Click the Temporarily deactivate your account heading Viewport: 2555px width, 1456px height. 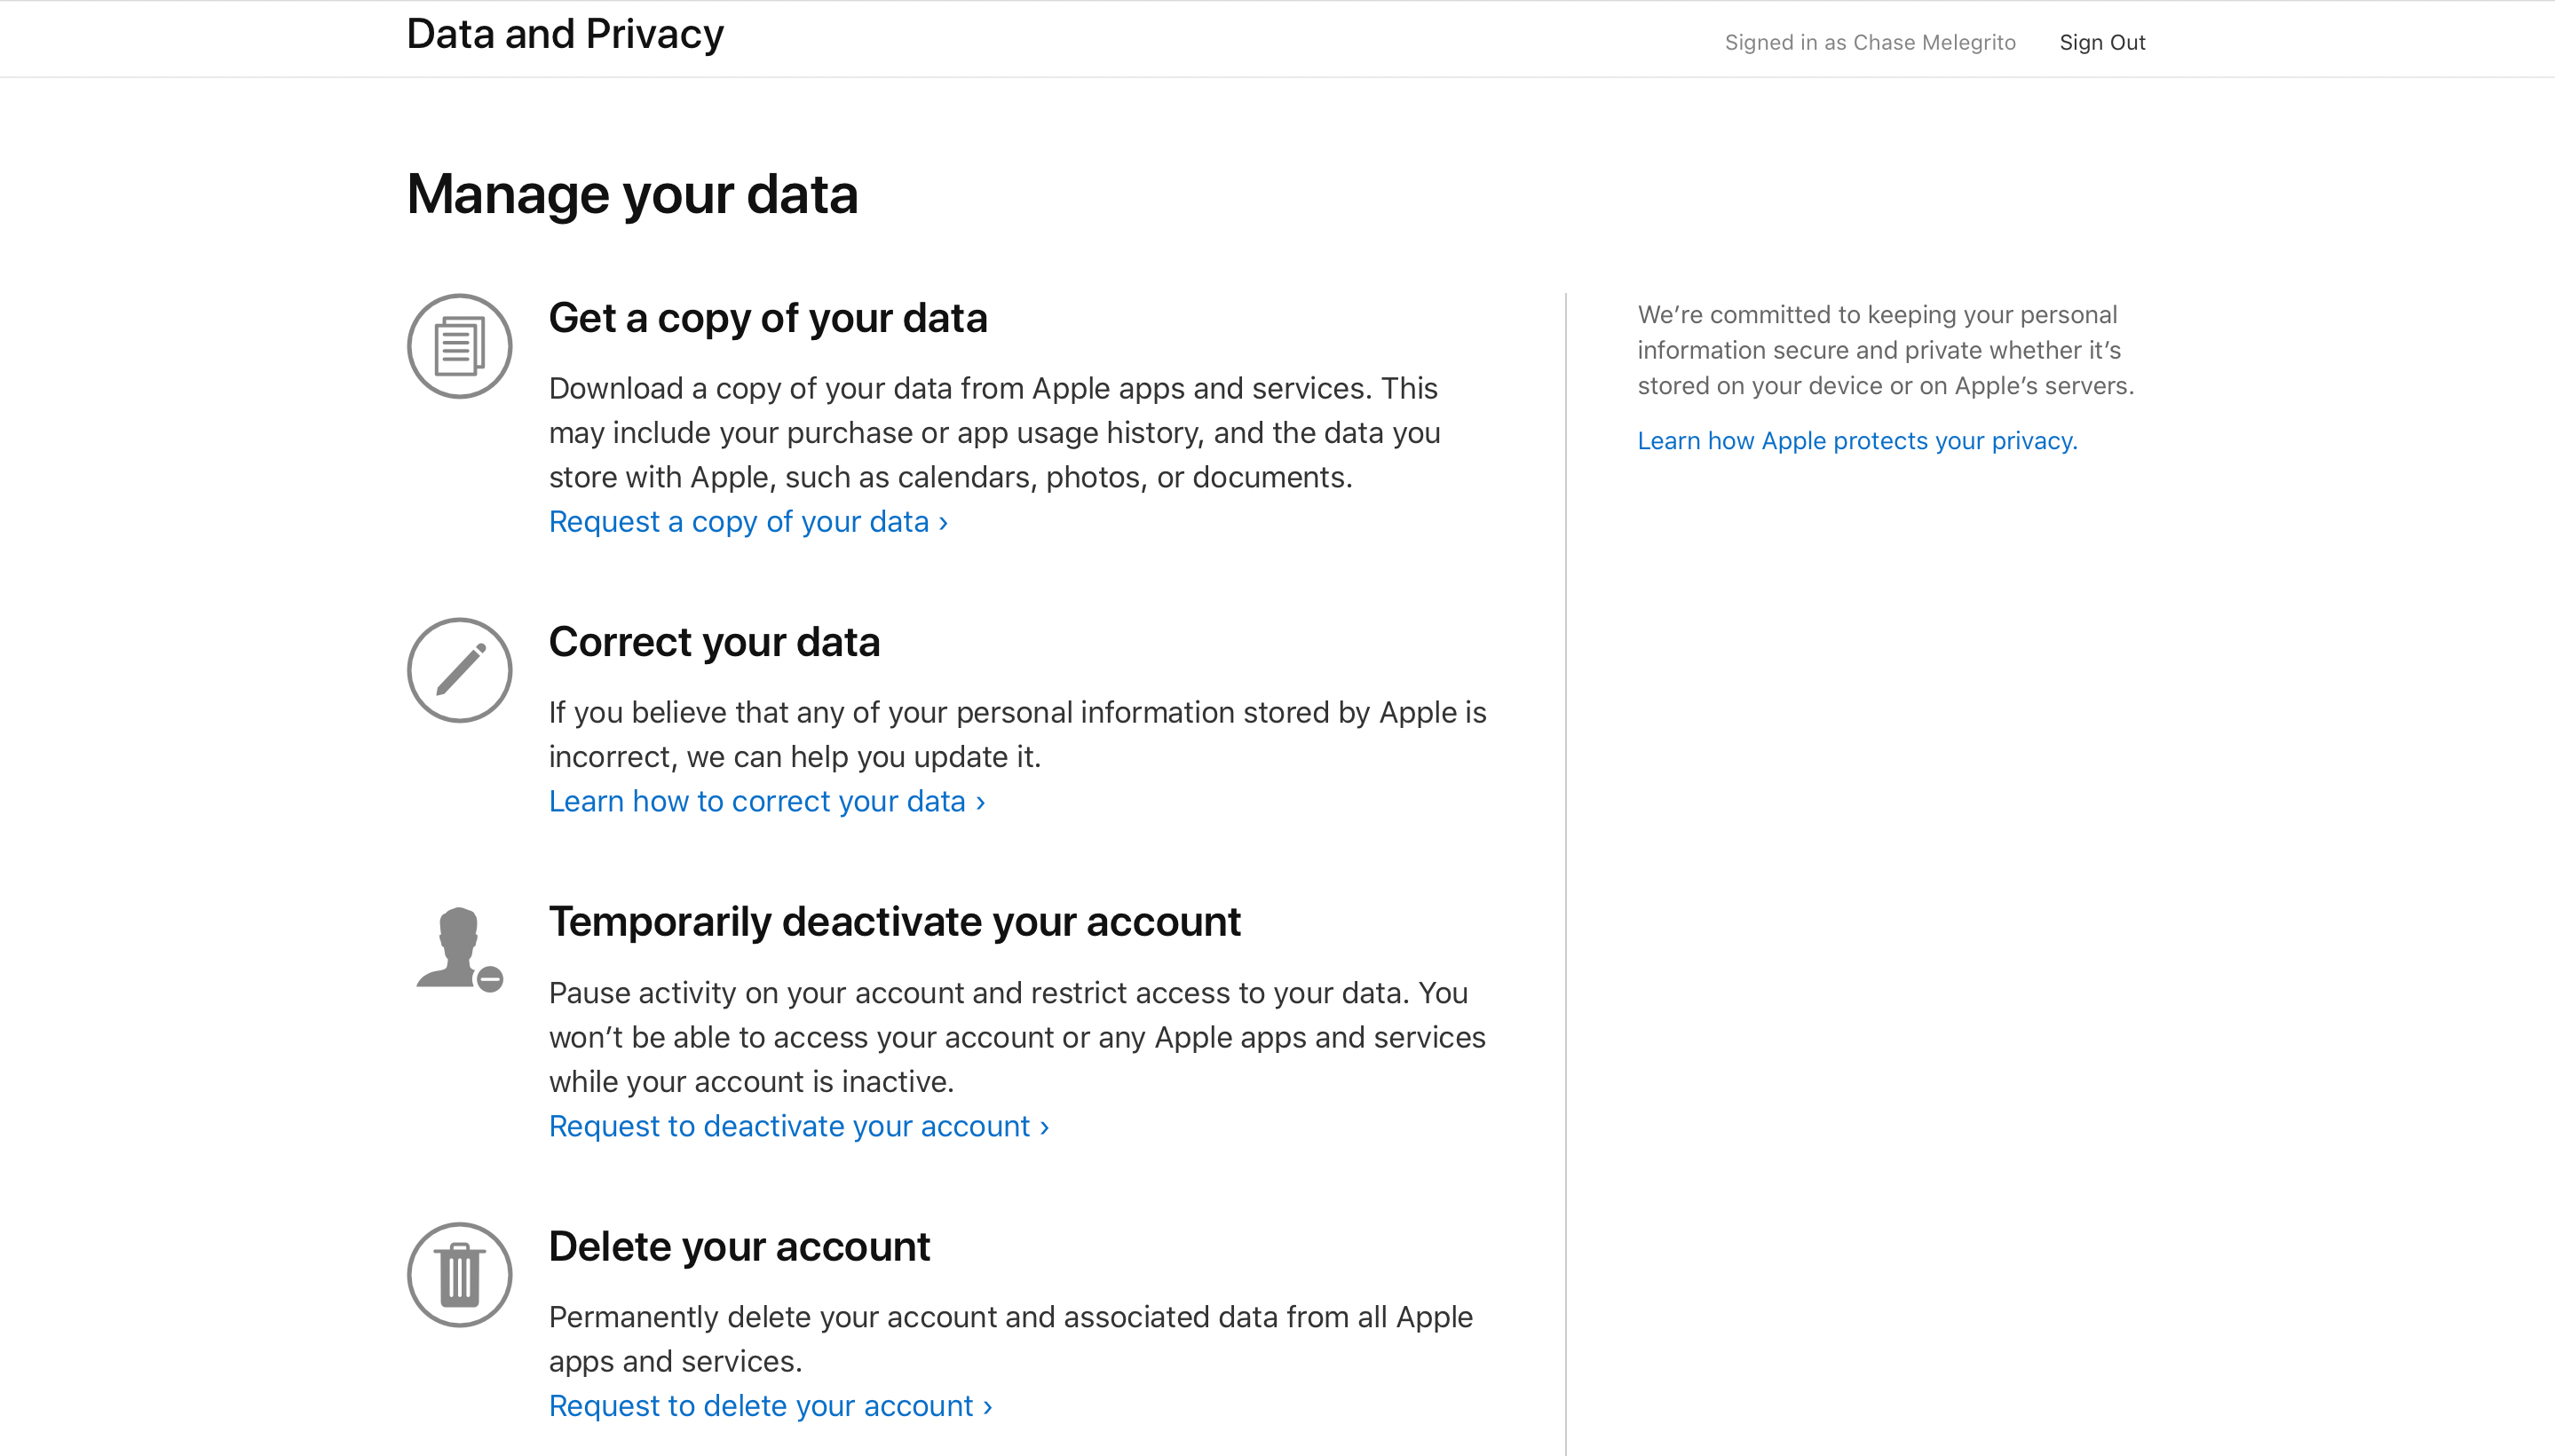click(895, 921)
